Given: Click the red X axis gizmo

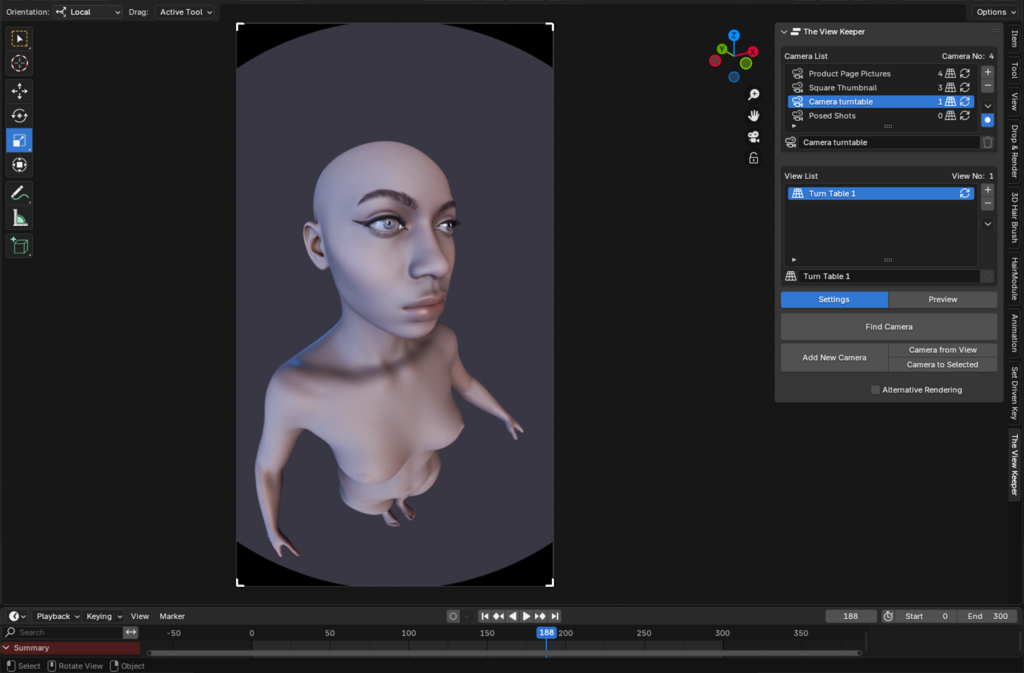Looking at the screenshot, I should [753, 51].
